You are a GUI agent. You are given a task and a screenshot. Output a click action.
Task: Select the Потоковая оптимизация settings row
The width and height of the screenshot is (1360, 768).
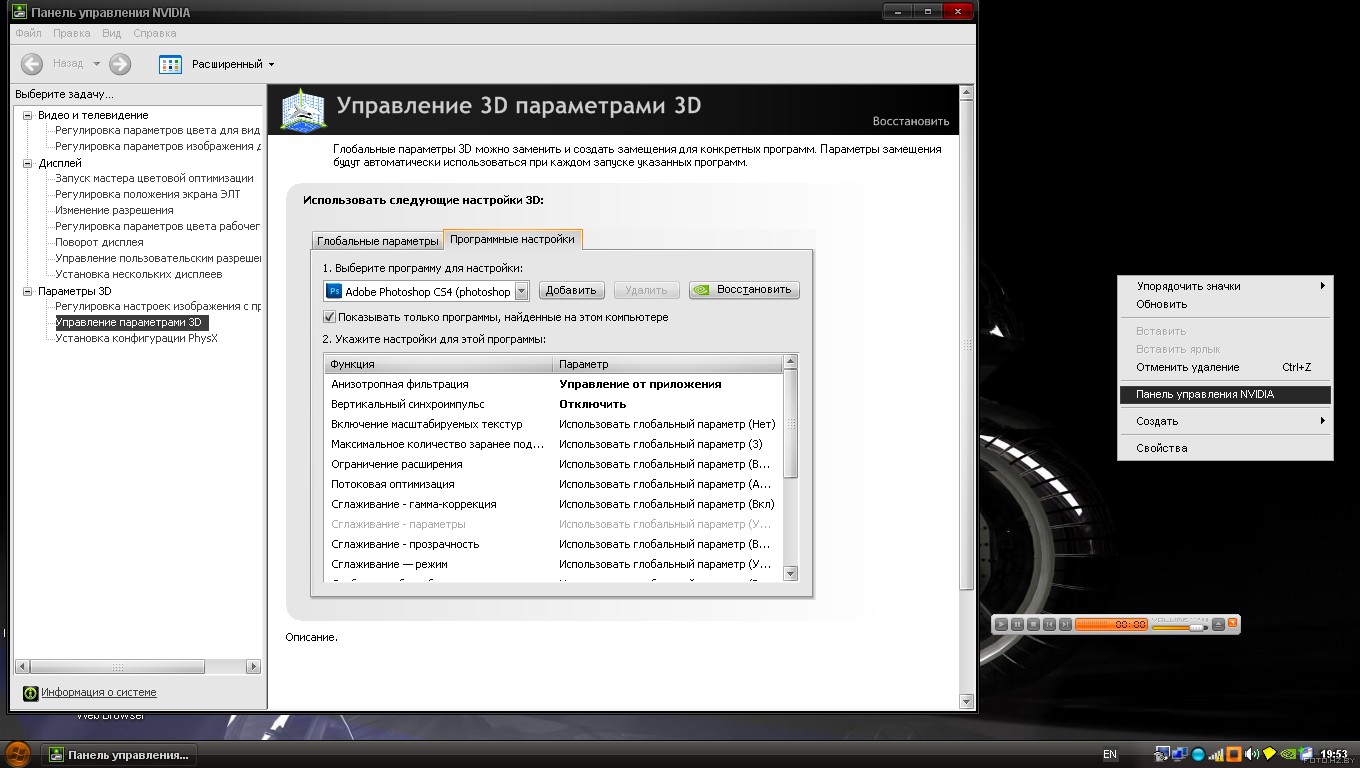coord(553,484)
